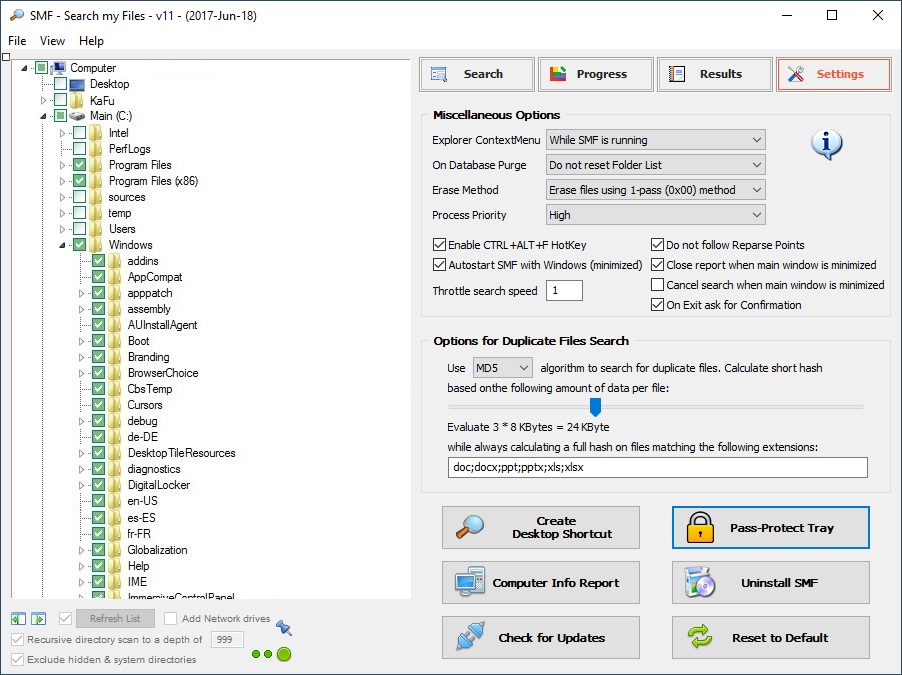Check the Users folder checkbox
This screenshot has height=675, width=902.
(79, 228)
